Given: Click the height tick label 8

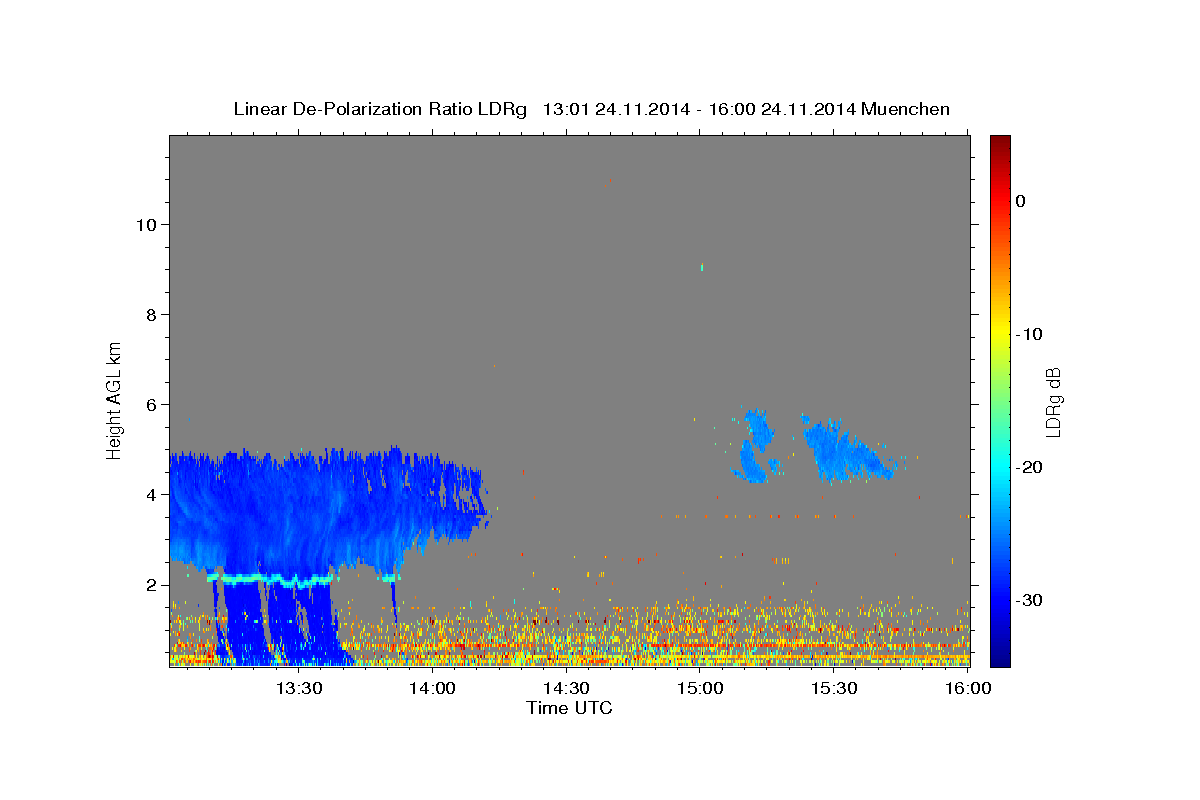Looking at the screenshot, I should [x=151, y=315].
